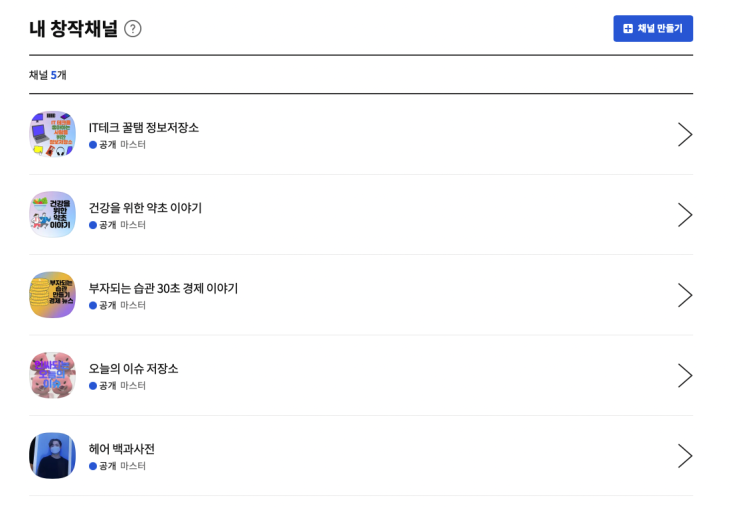Click the 내 창작채널 page heading
743x510 pixels.
pos(73,29)
